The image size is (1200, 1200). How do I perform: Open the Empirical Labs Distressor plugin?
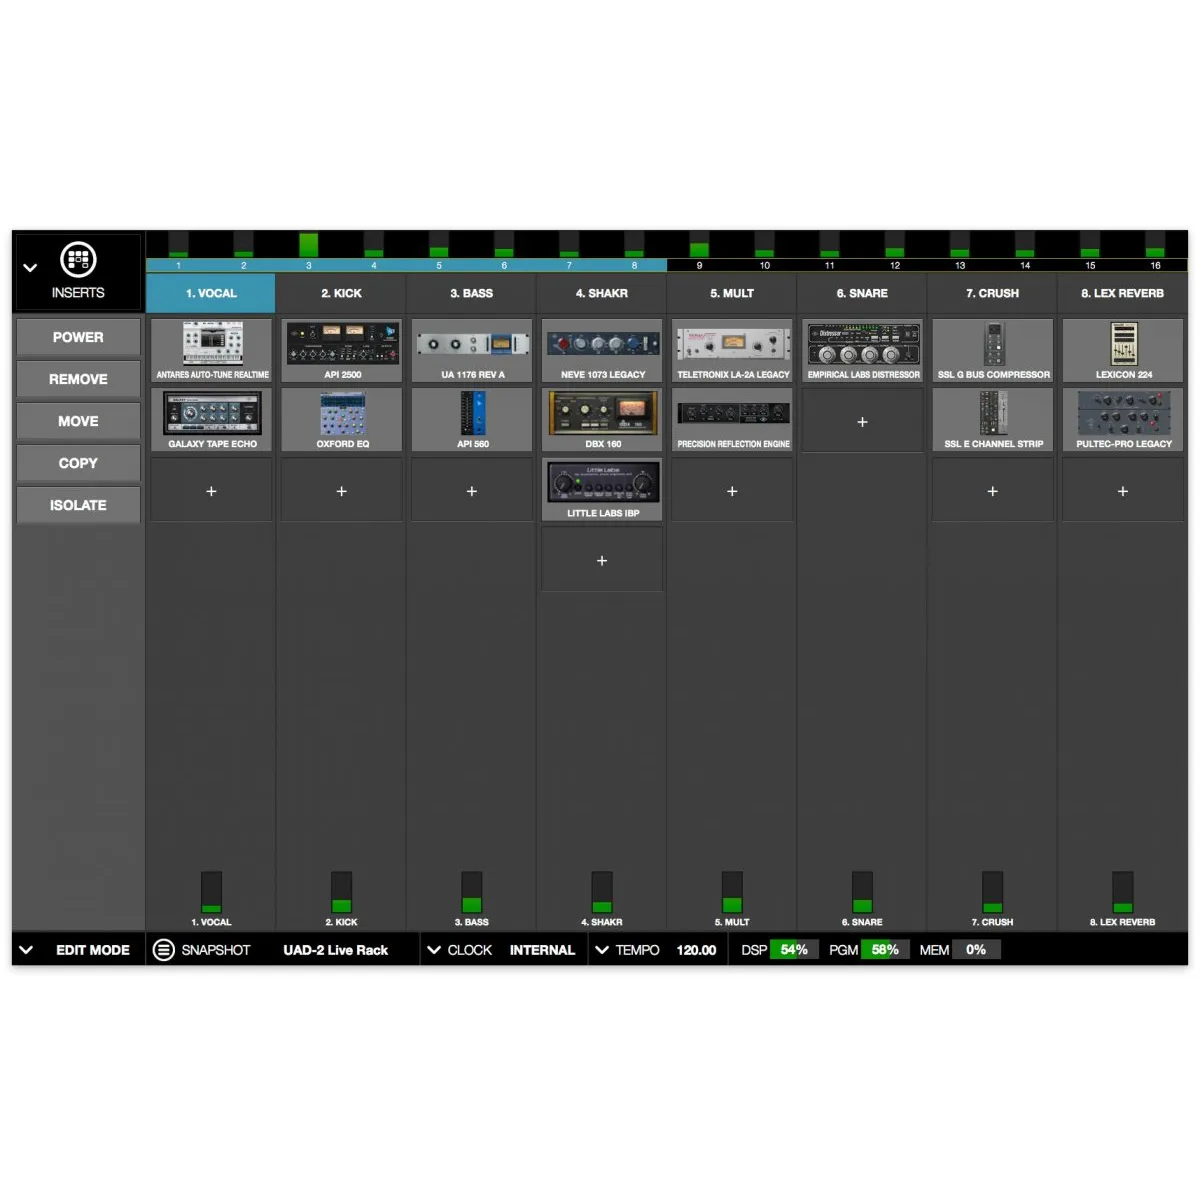point(863,350)
